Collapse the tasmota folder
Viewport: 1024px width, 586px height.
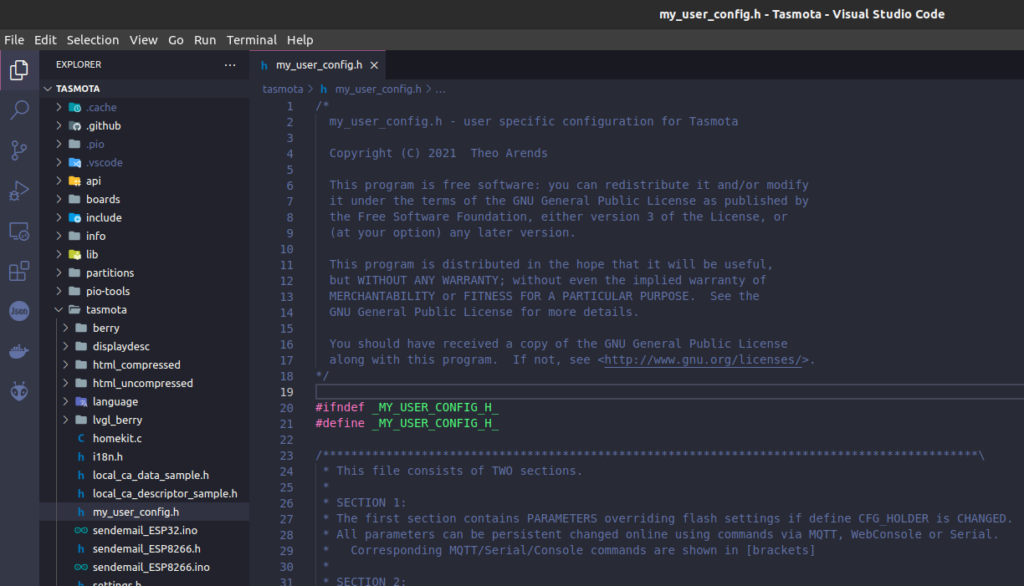point(144,310)
